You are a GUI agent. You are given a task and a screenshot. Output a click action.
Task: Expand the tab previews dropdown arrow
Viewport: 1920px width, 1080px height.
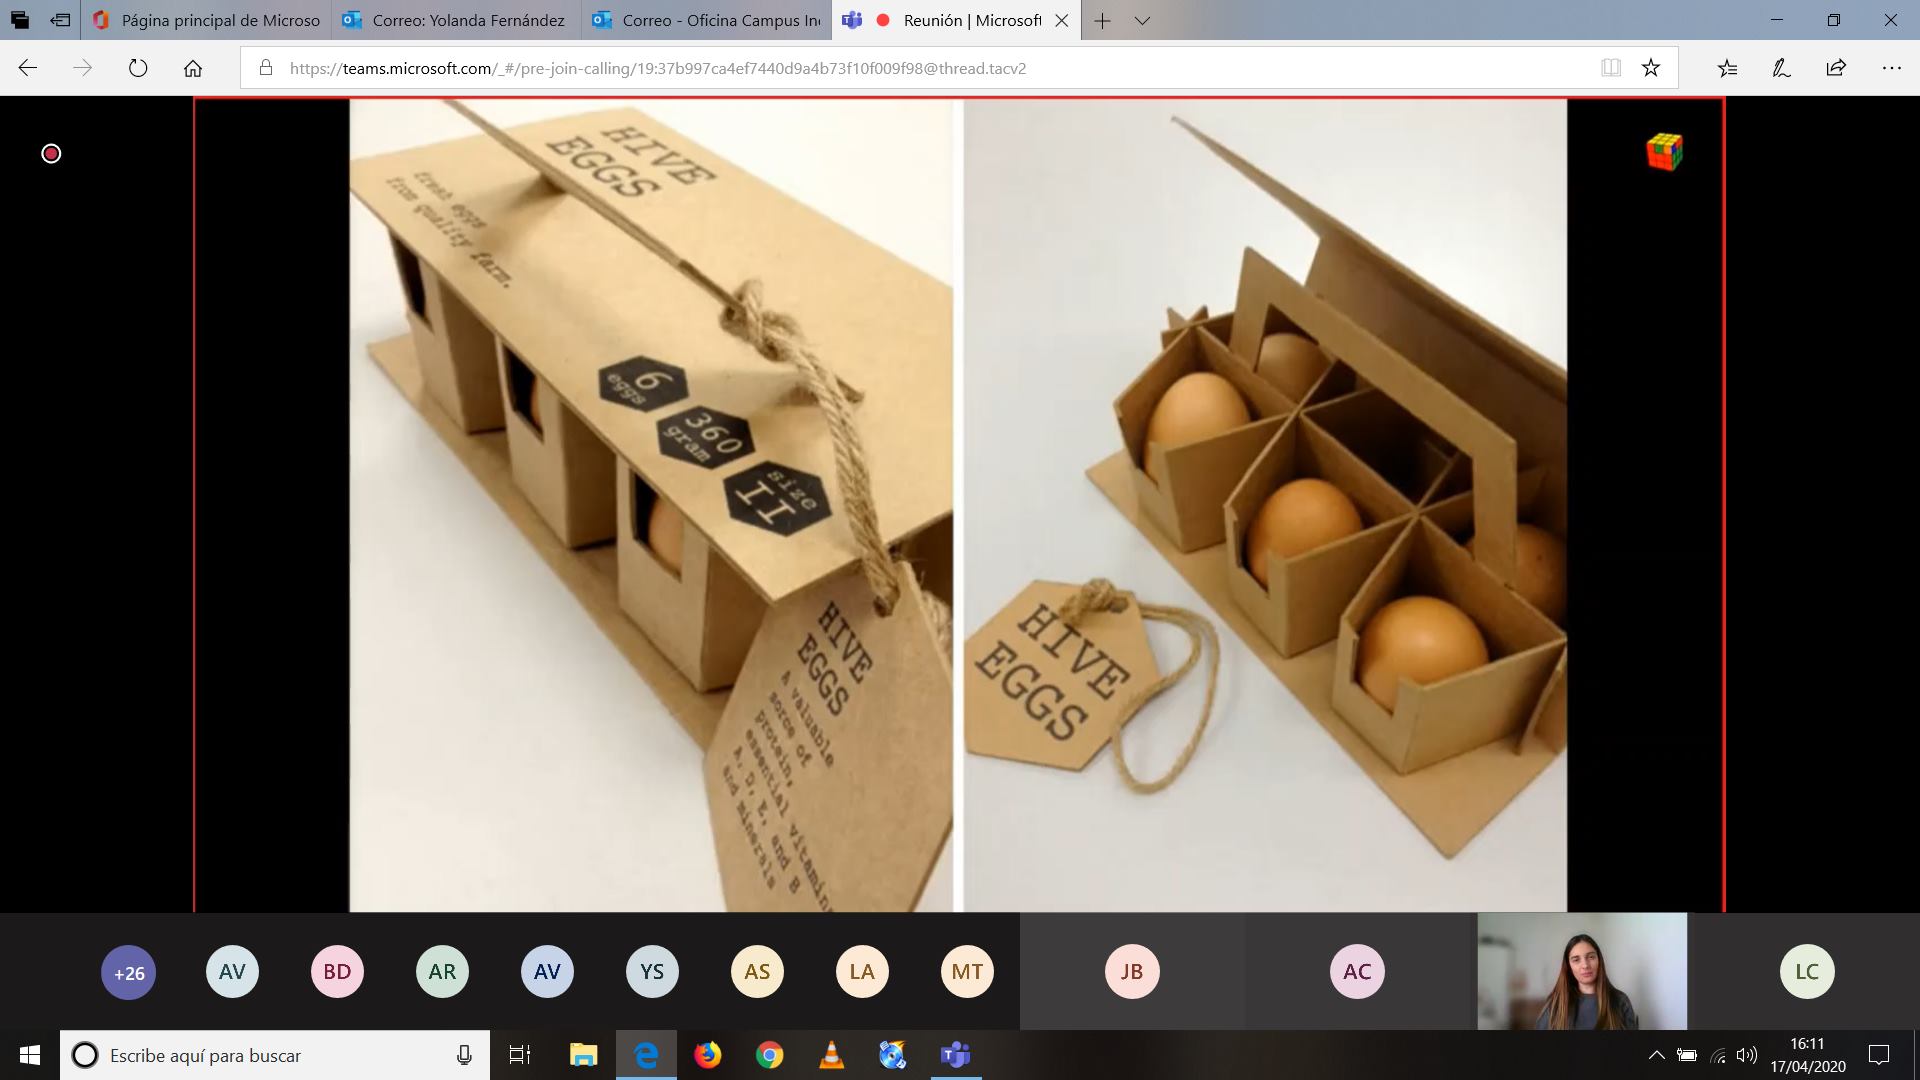(1142, 20)
